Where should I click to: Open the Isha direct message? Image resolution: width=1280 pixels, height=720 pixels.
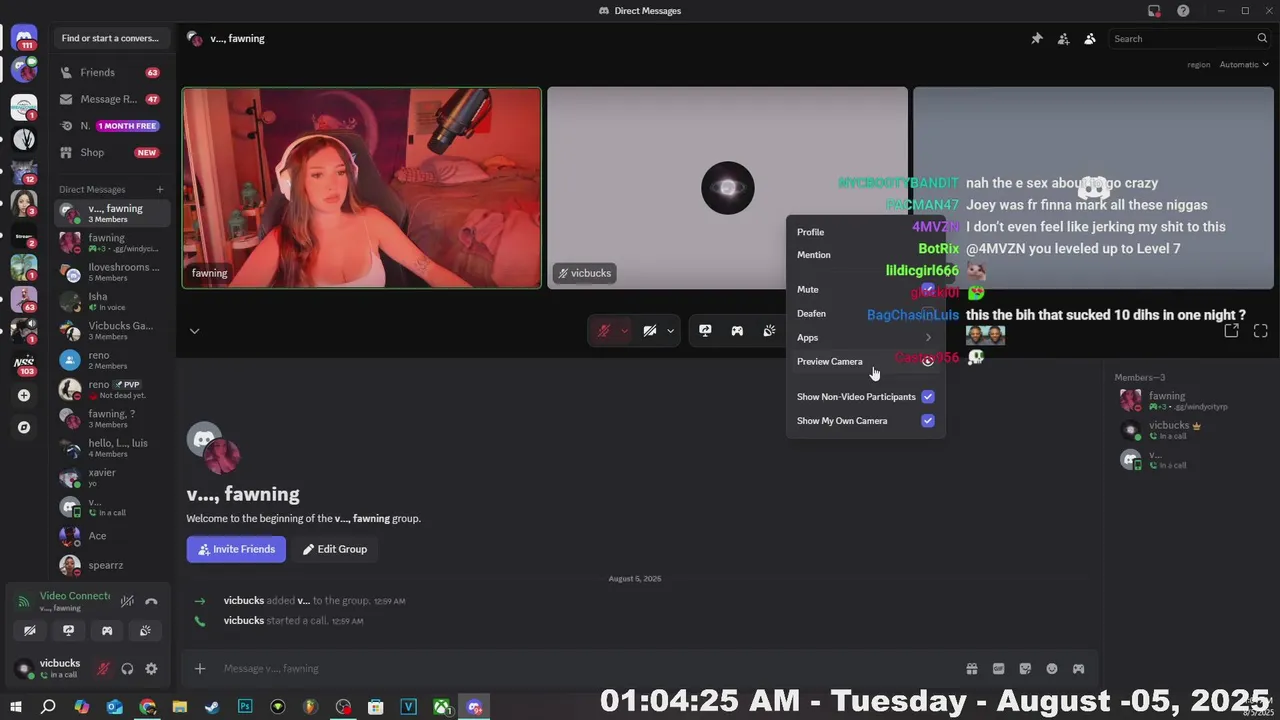click(x=112, y=301)
